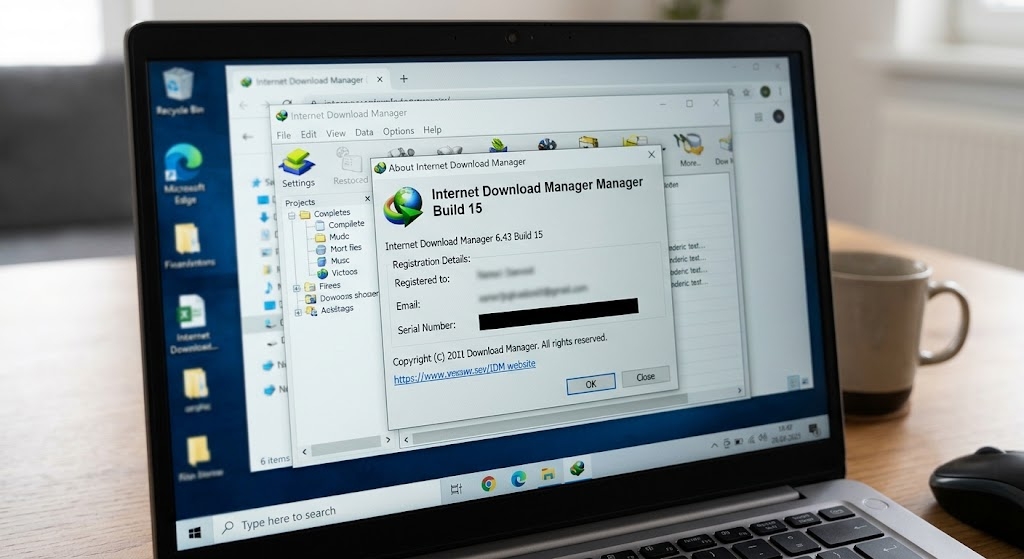
Task: Open the File menu in IDM
Action: (x=283, y=135)
